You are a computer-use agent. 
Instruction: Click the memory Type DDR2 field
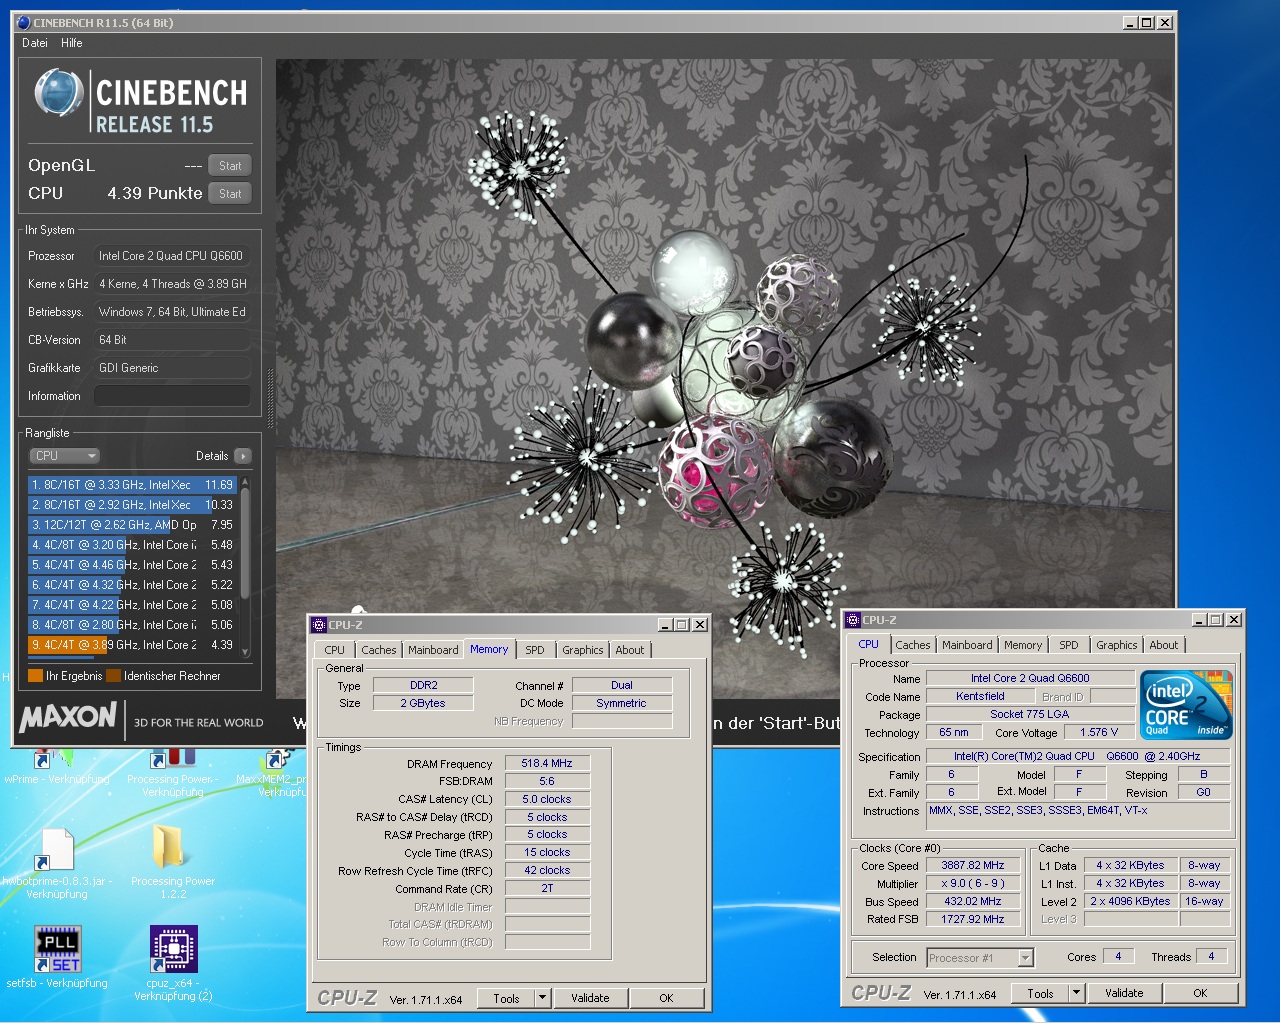(x=423, y=685)
